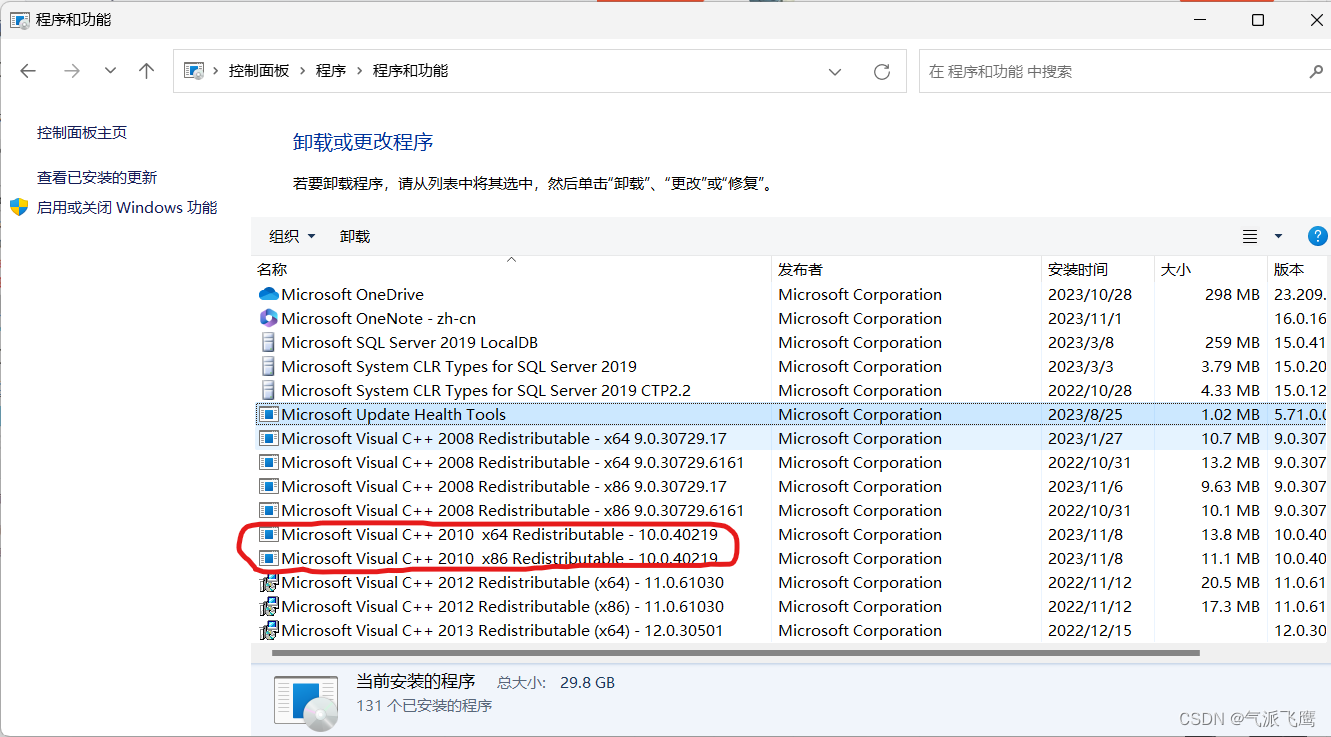
Task: Click the Back navigation arrow
Action: (x=28, y=71)
